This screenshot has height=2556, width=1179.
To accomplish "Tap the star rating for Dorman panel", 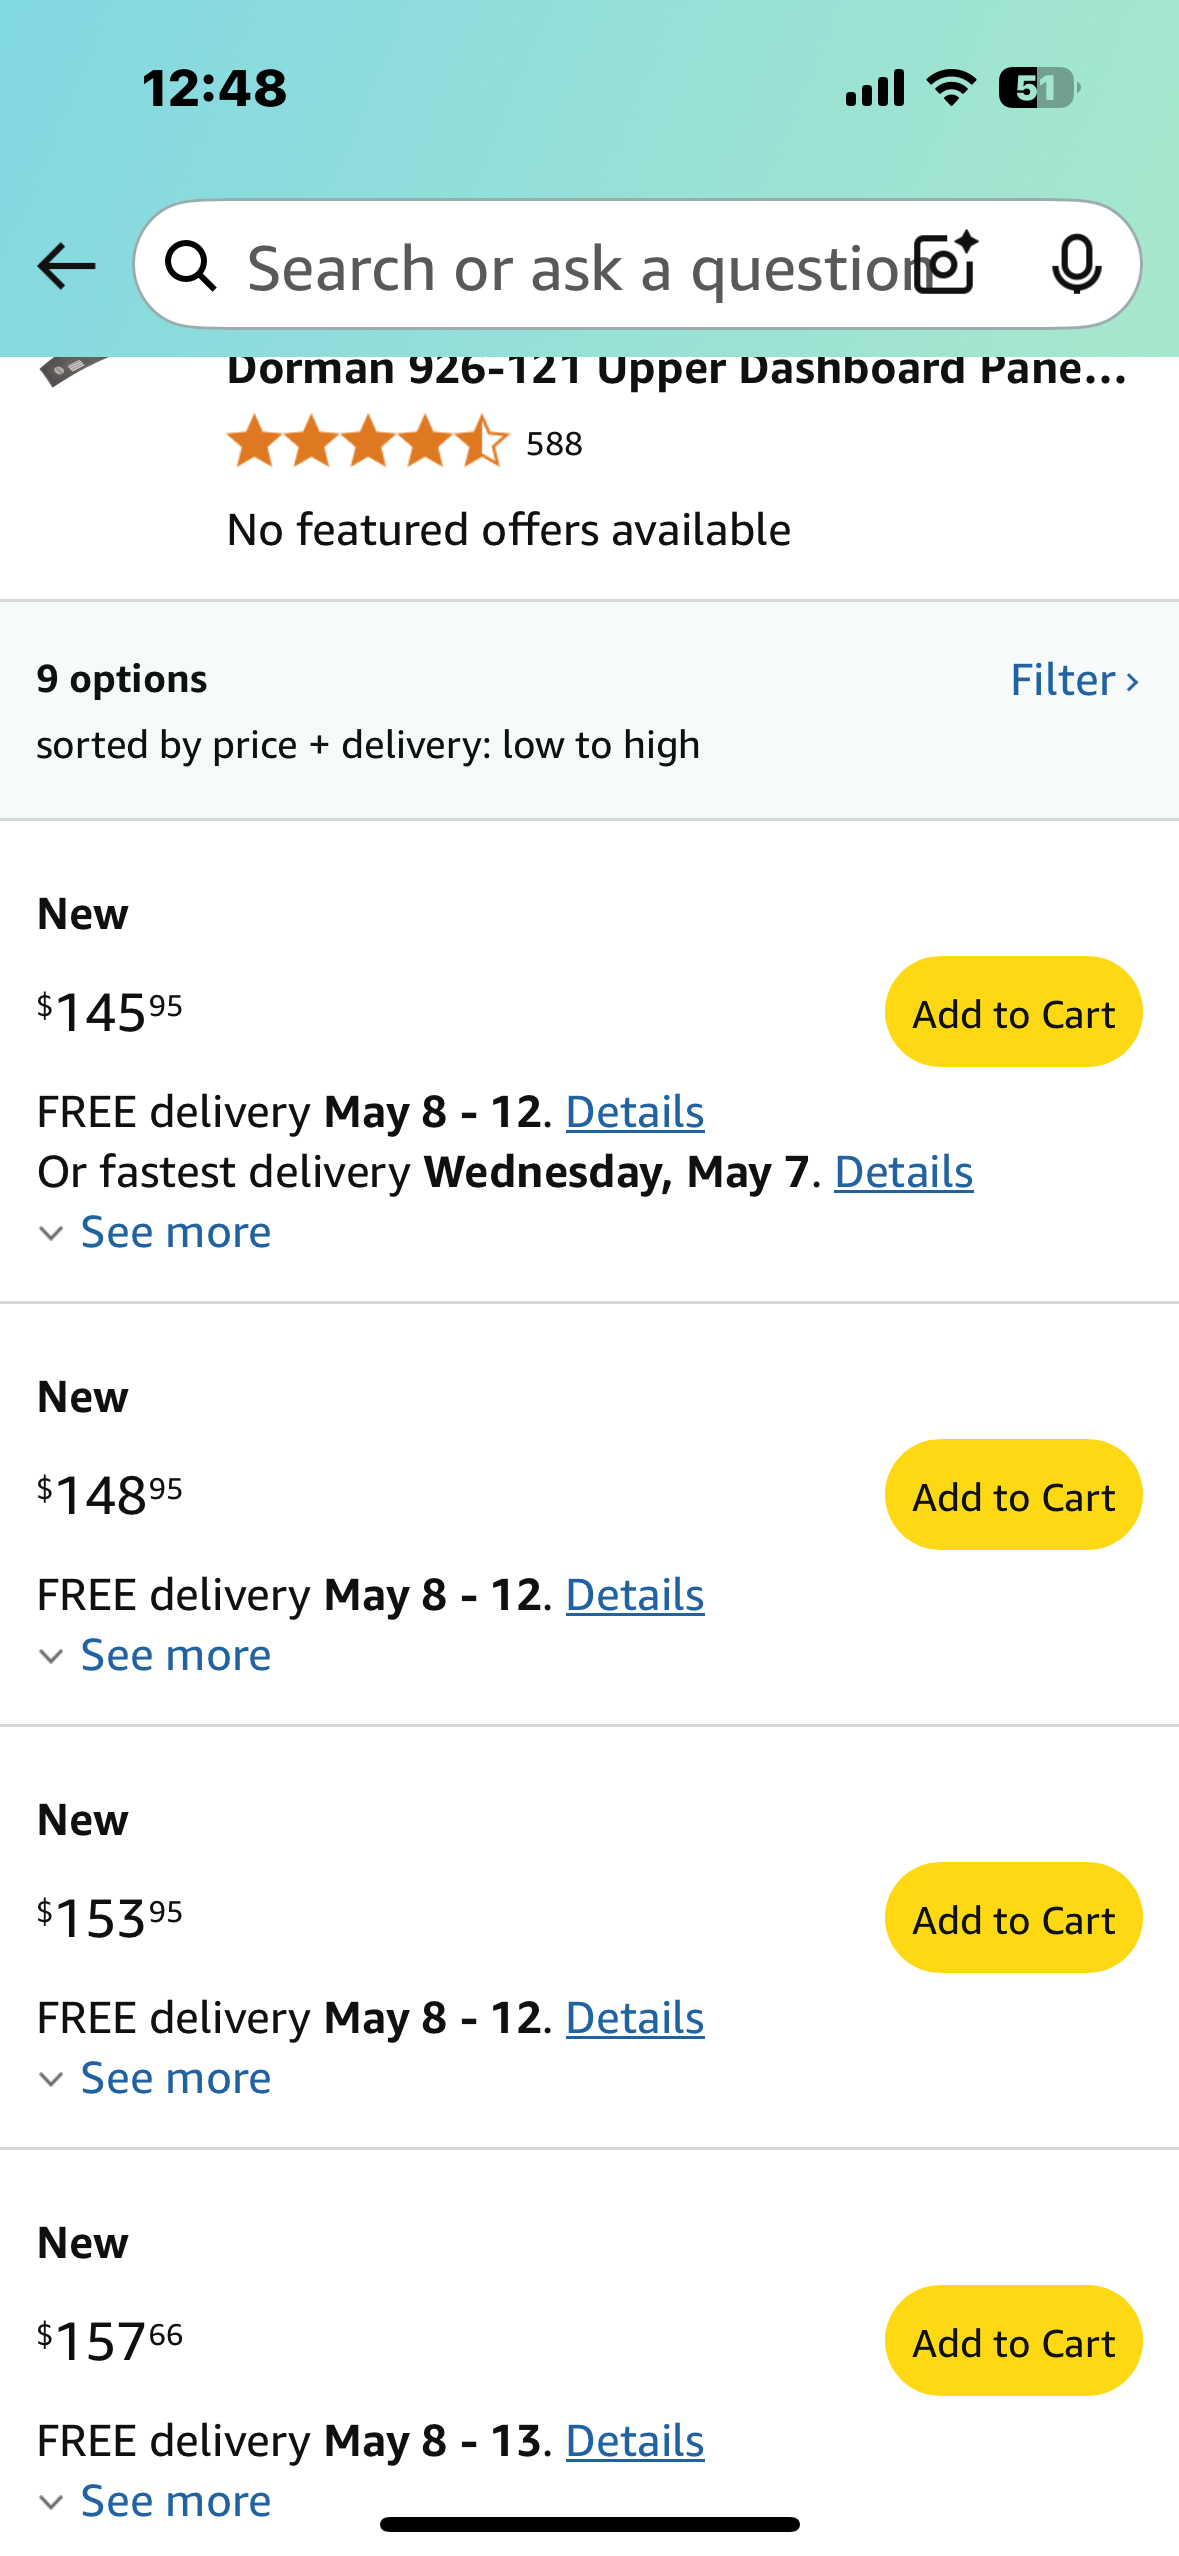I will (368, 442).
